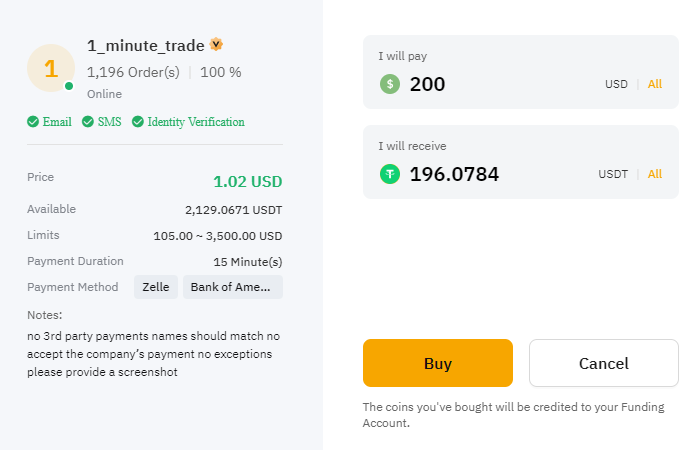The width and height of the screenshot is (695, 450).
Task: Select the Zelle payment method tag
Action: (x=156, y=287)
